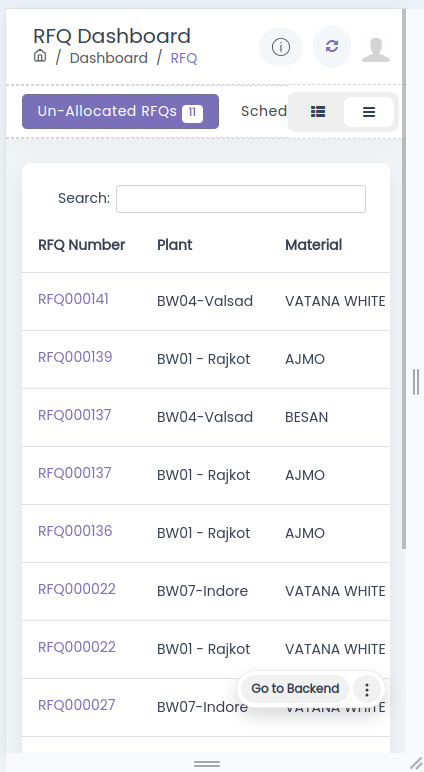The height and width of the screenshot is (772, 424).
Task: Click the vertical resize handle on right edge
Action: click(x=416, y=382)
